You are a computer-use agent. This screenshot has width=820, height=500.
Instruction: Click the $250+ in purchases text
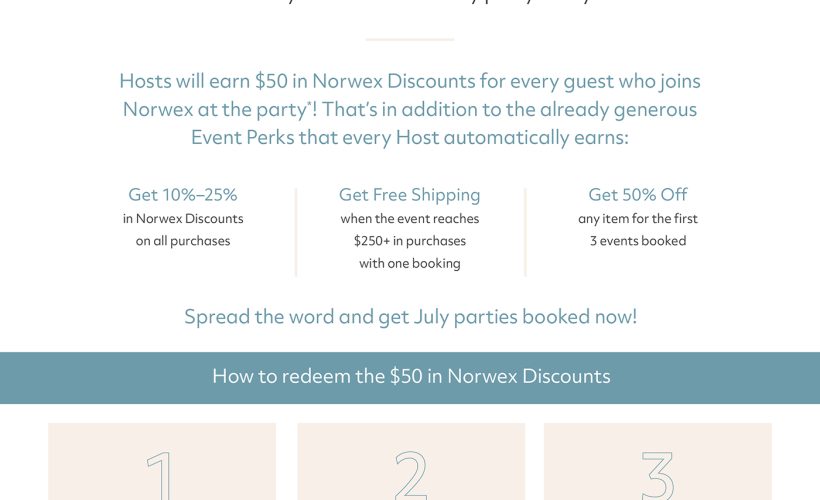tap(409, 241)
